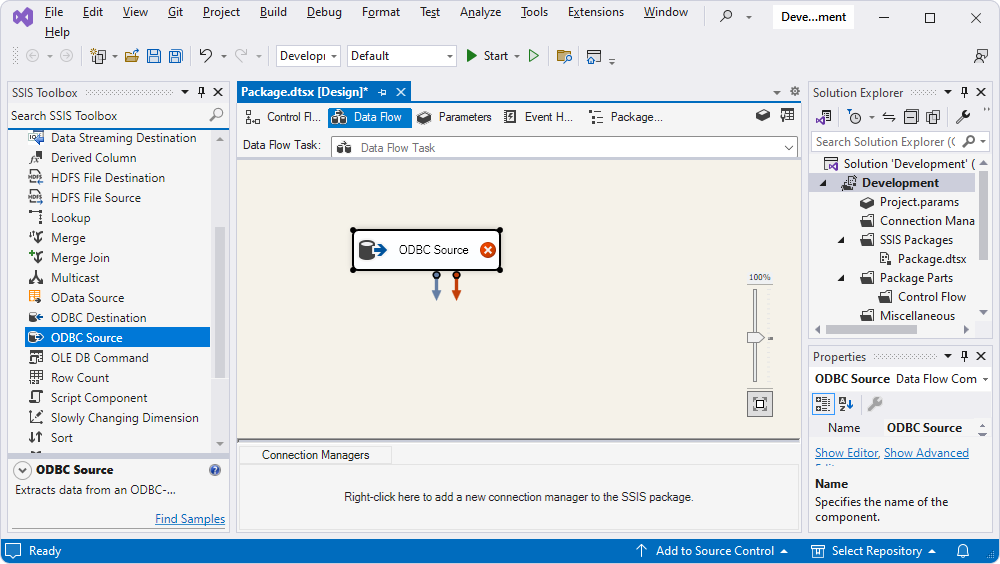Open the Default platform dropdown

(x=450, y=56)
